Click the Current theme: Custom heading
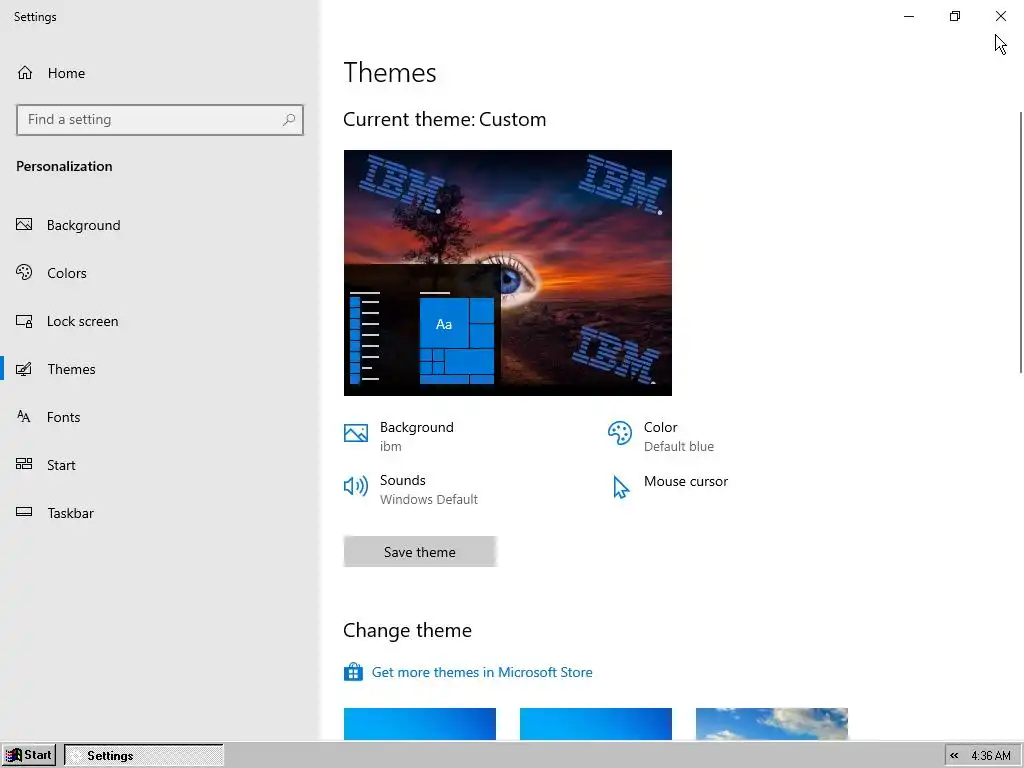1024x768 pixels. click(x=445, y=120)
